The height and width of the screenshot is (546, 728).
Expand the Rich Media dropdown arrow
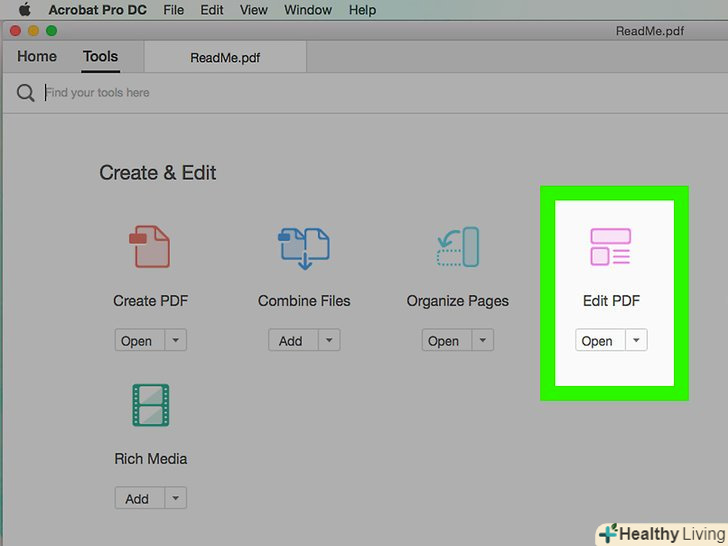tap(176, 498)
